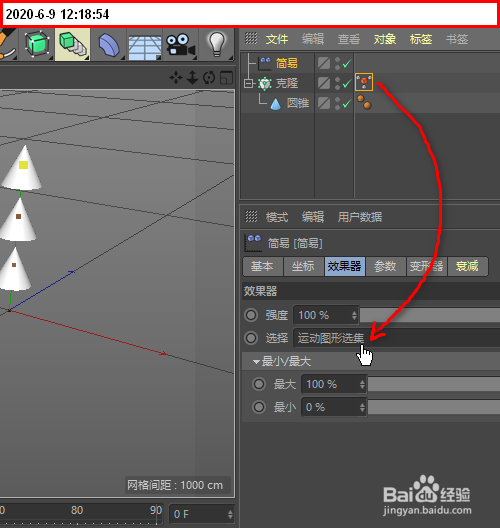Image resolution: width=500 pixels, height=528 pixels.
Task: Collapse the 最小/最大 section
Action: pos(256,362)
